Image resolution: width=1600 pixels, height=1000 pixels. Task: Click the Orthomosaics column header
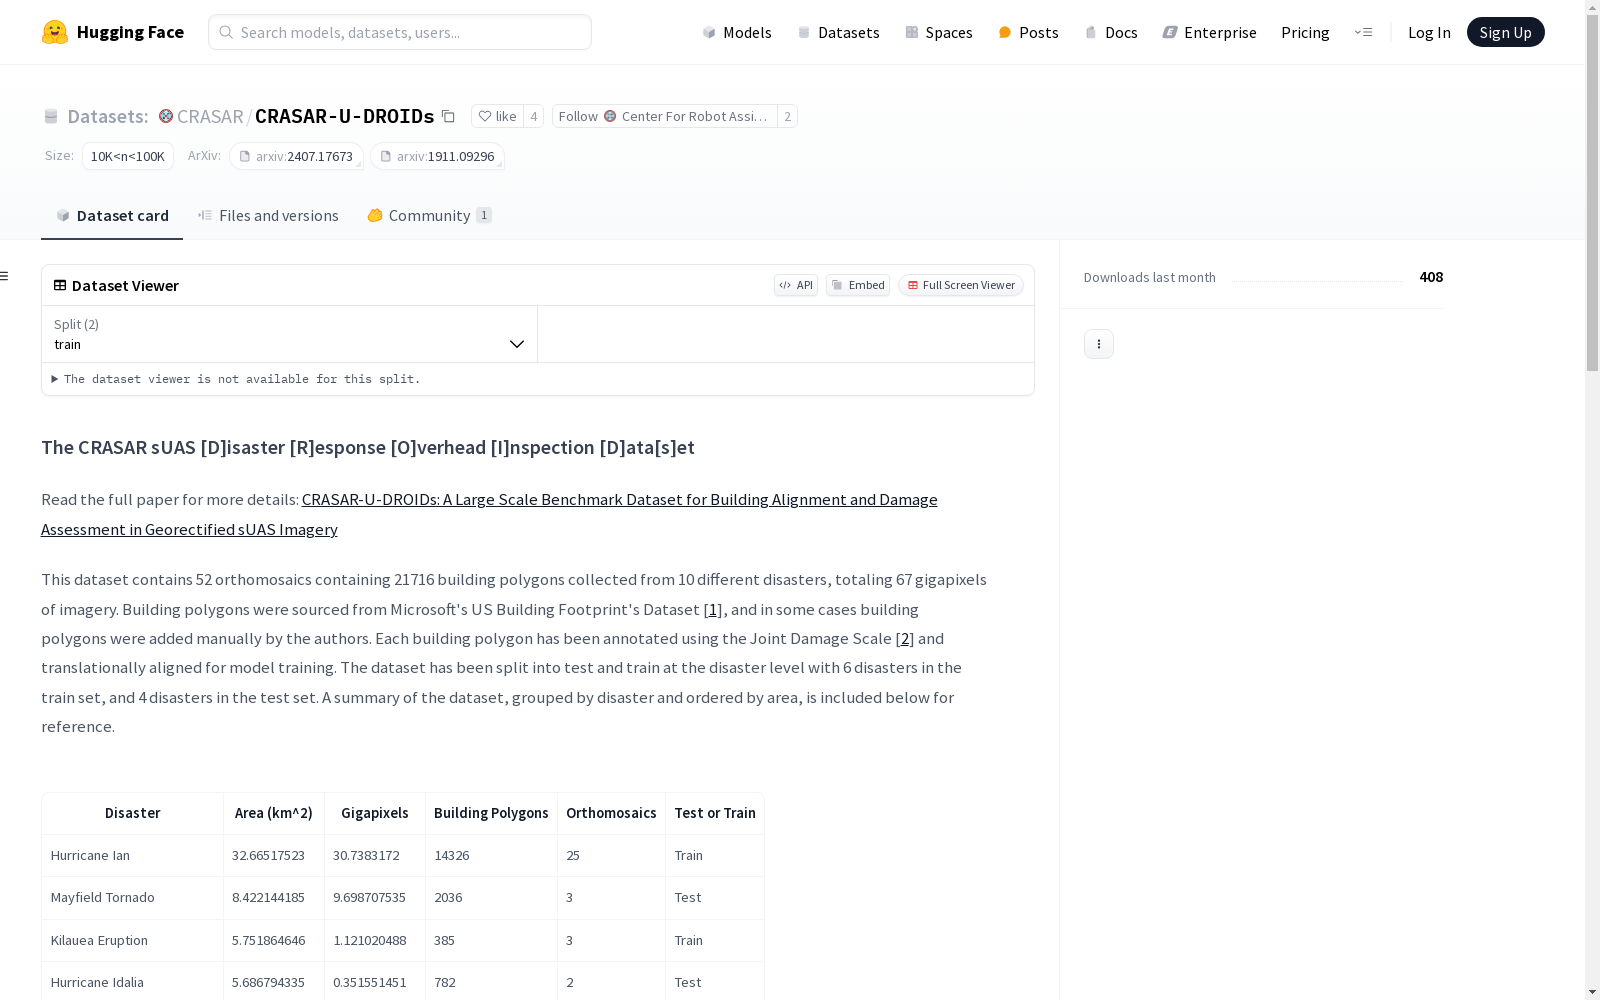click(x=611, y=813)
